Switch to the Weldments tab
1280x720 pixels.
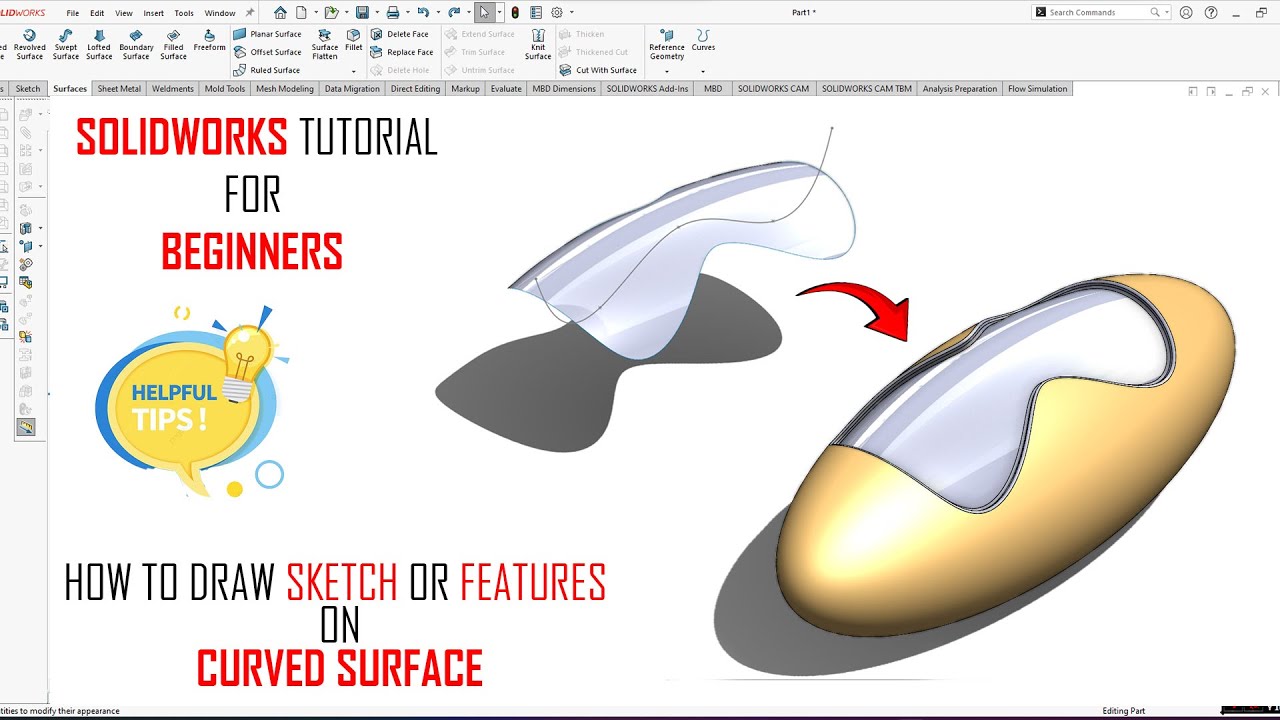coord(173,89)
